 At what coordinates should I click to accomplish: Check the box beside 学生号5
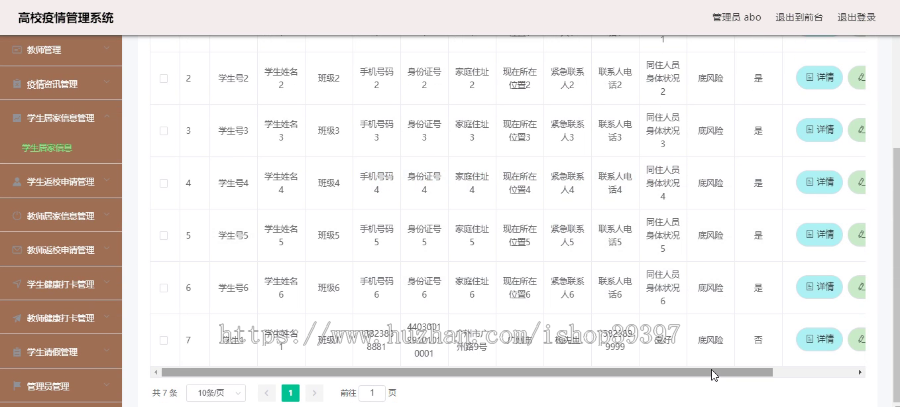click(x=164, y=235)
